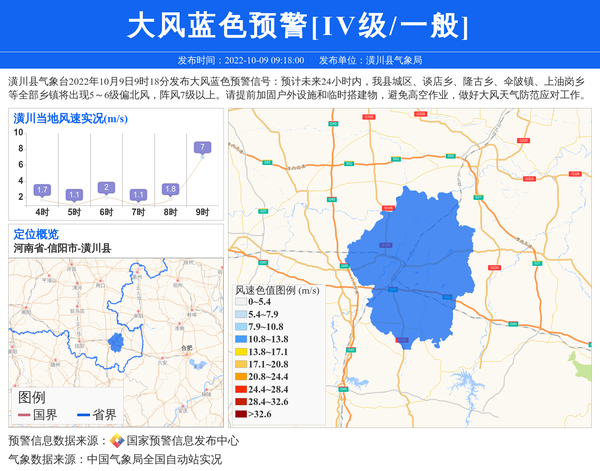Click the 国家预警信息发布中心 source text
The height and width of the screenshot is (471, 600).
click(183, 441)
